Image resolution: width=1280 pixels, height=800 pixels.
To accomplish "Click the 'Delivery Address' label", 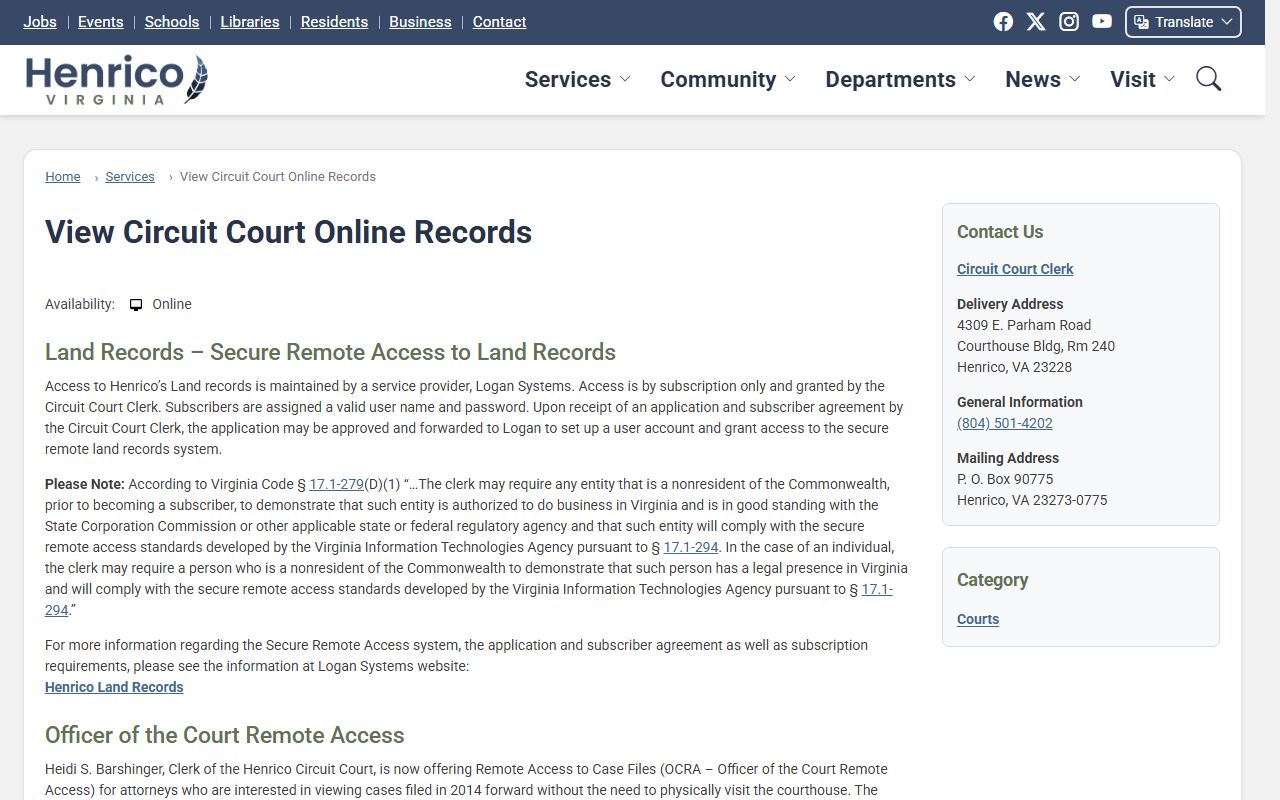I will pos(1010,304).
